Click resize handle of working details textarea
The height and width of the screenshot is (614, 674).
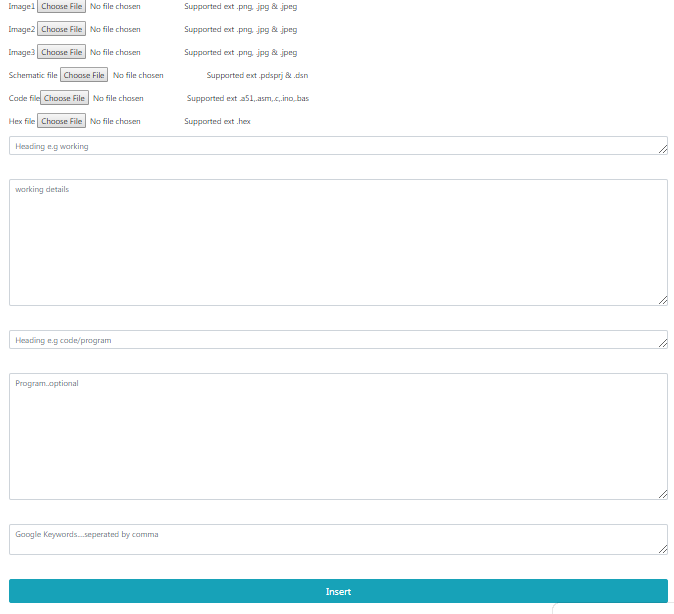point(663,300)
